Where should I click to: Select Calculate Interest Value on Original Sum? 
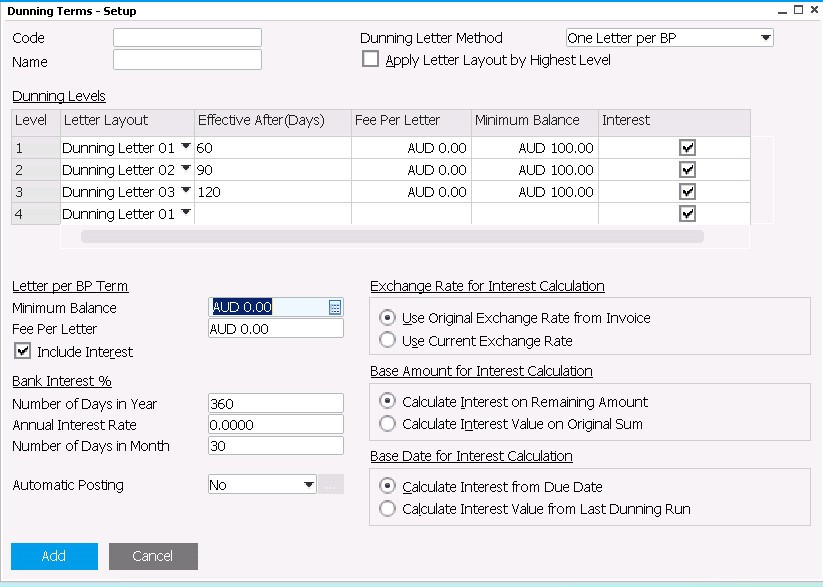[x=387, y=424]
